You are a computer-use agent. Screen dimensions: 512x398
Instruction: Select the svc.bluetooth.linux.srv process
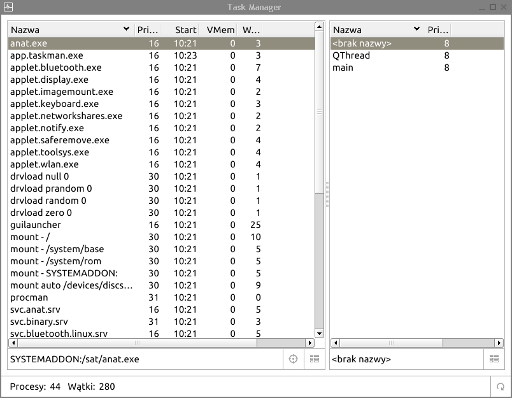tap(161, 333)
